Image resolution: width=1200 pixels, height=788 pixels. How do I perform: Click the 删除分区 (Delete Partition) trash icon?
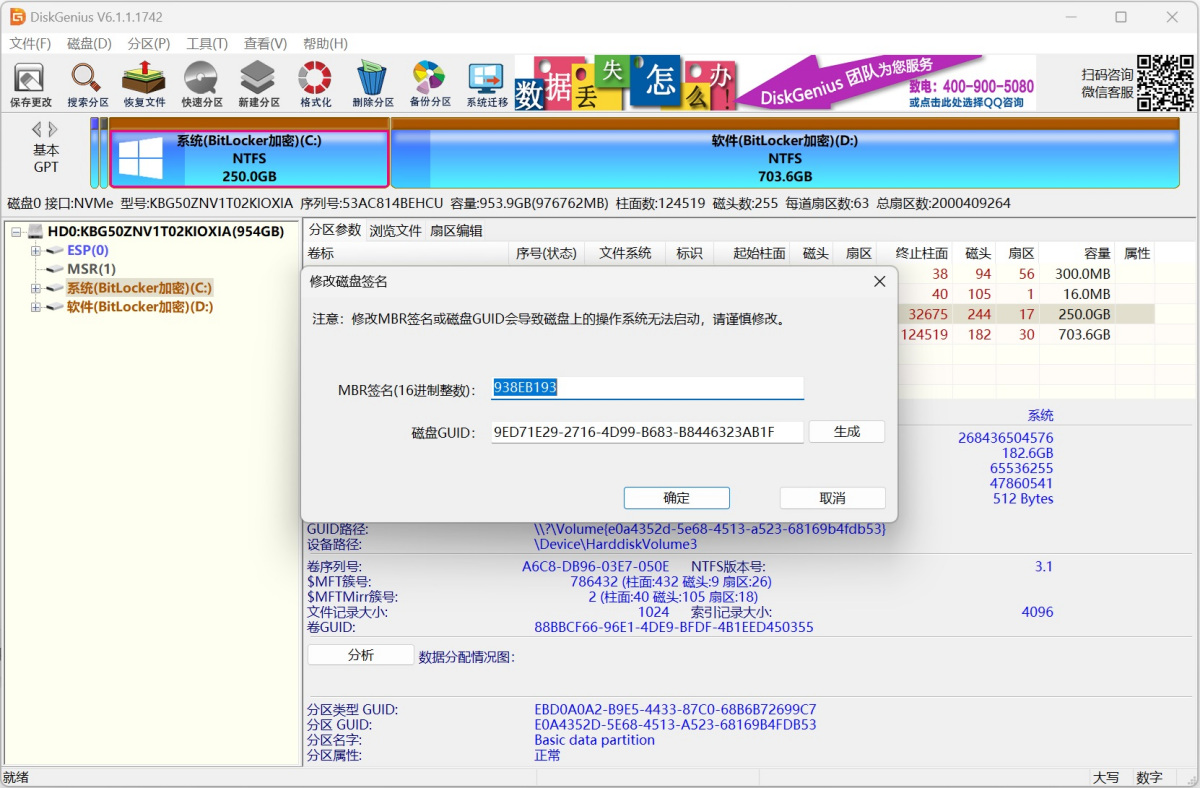(372, 84)
